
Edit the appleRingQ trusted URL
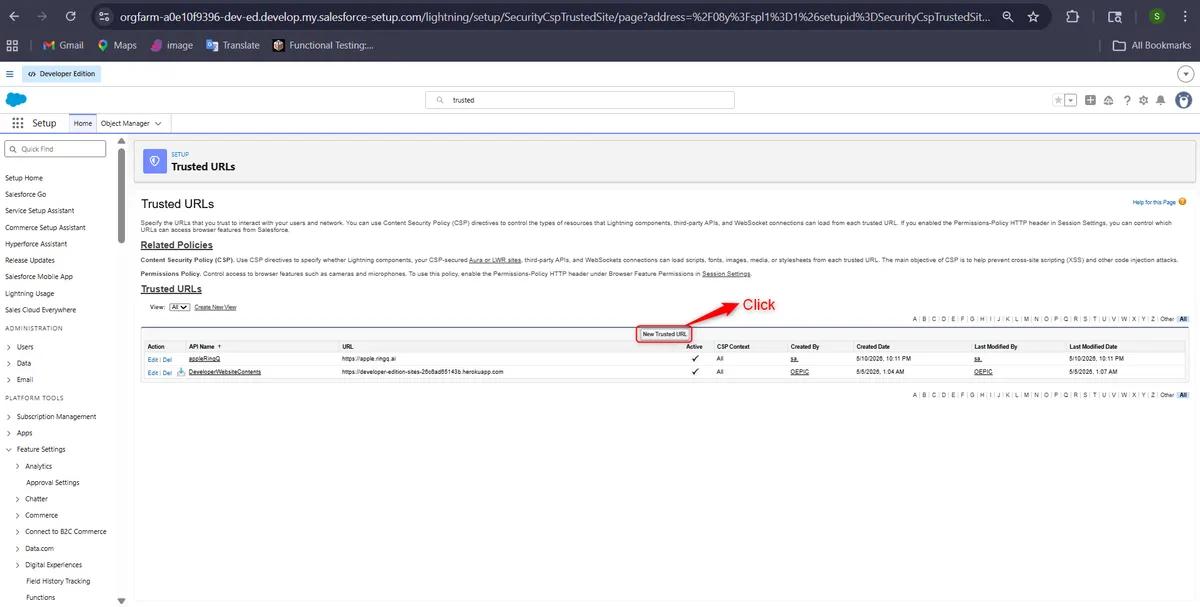click(x=152, y=358)
